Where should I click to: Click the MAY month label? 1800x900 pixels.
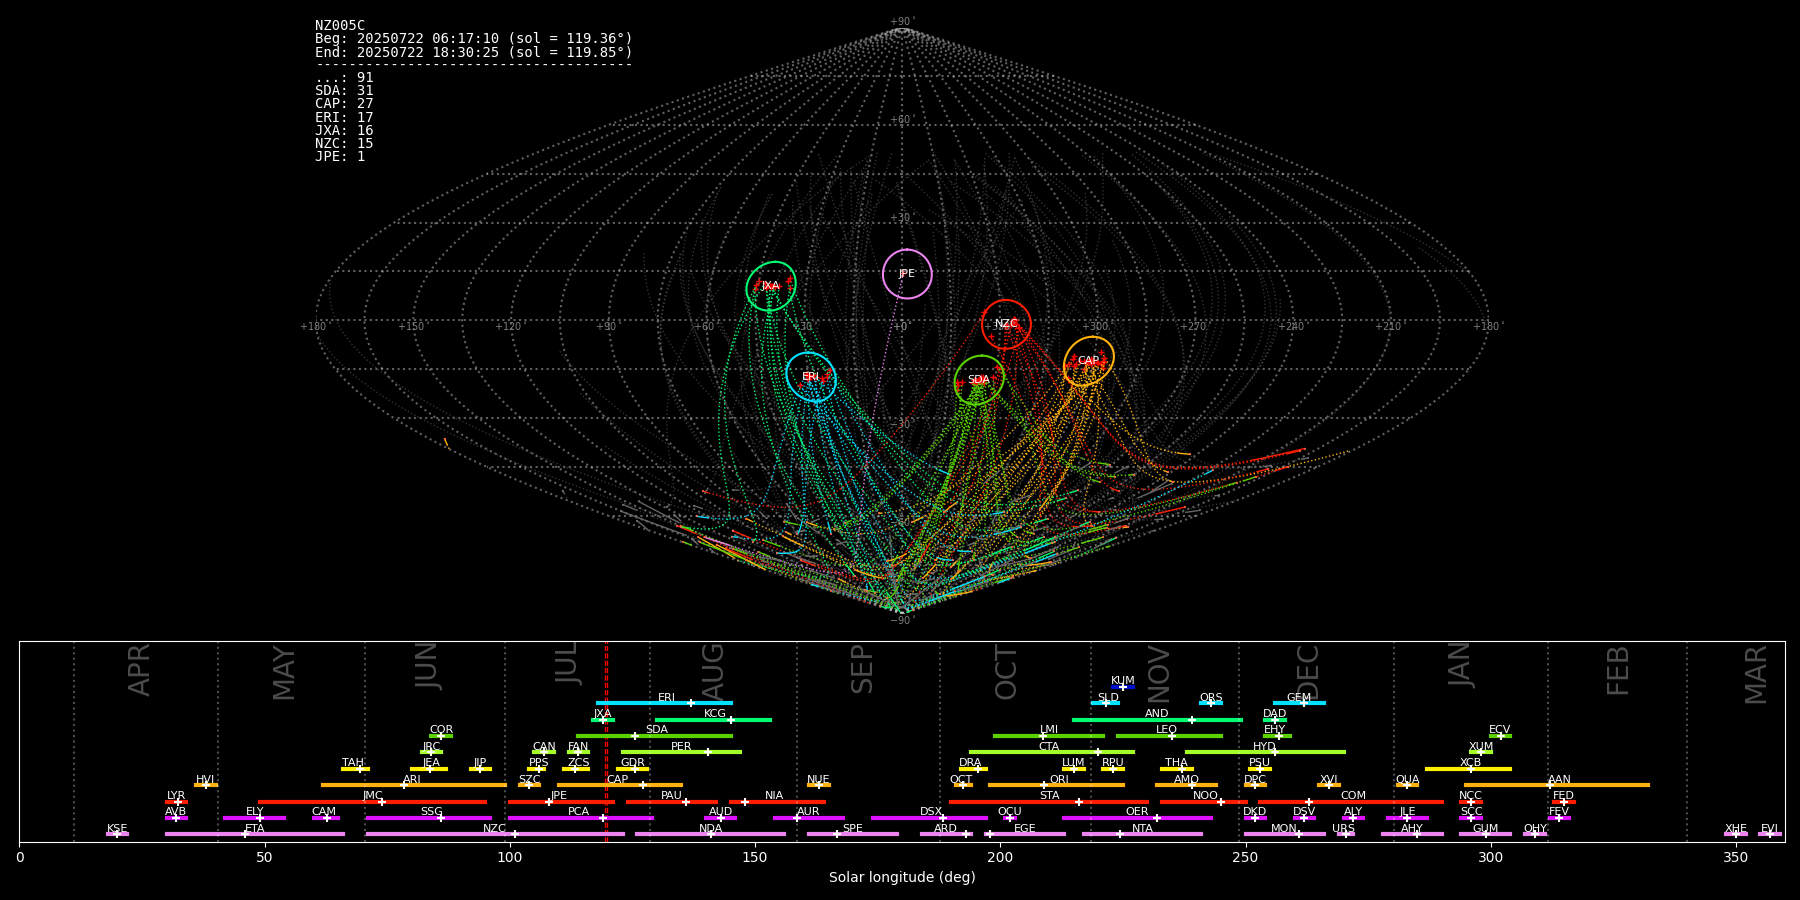click(284, 672)
